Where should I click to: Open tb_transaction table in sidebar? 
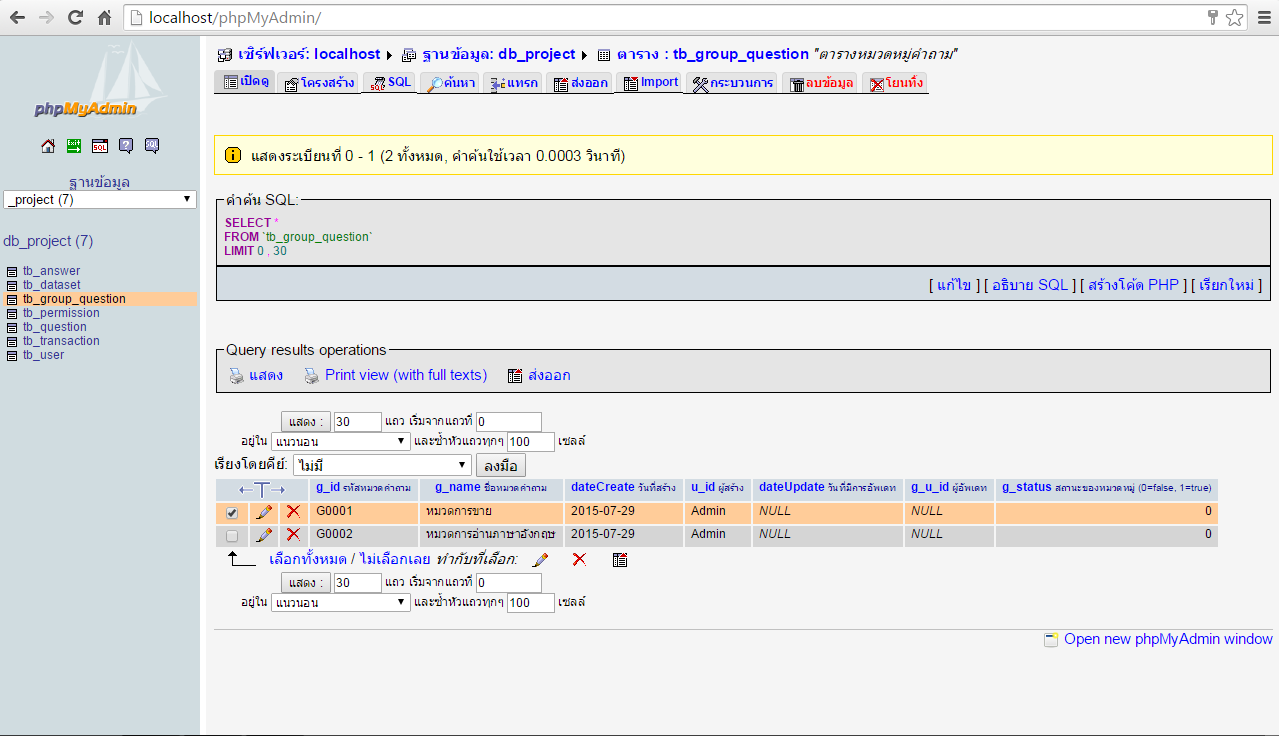pyautogui.click(x=62, y=341)
